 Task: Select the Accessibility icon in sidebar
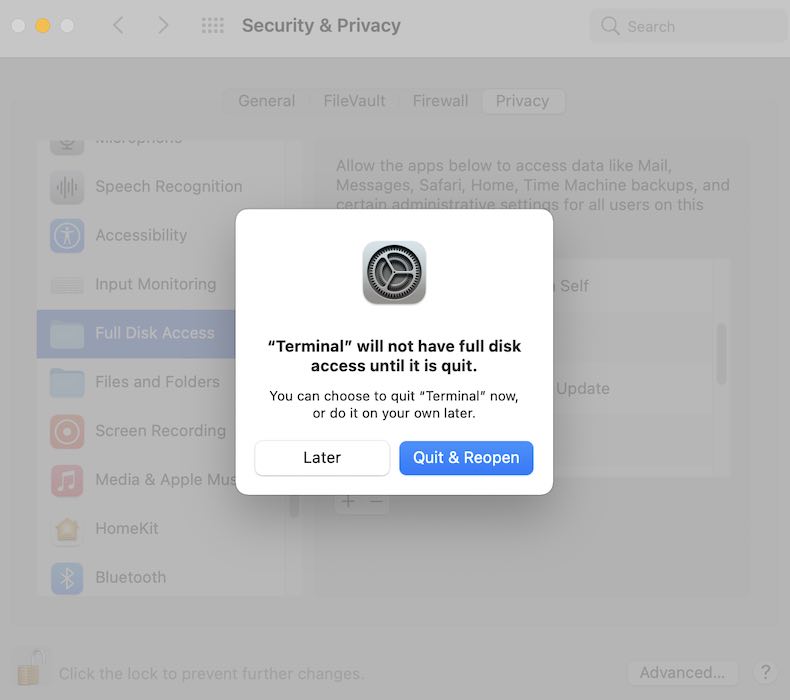[67, 235]
